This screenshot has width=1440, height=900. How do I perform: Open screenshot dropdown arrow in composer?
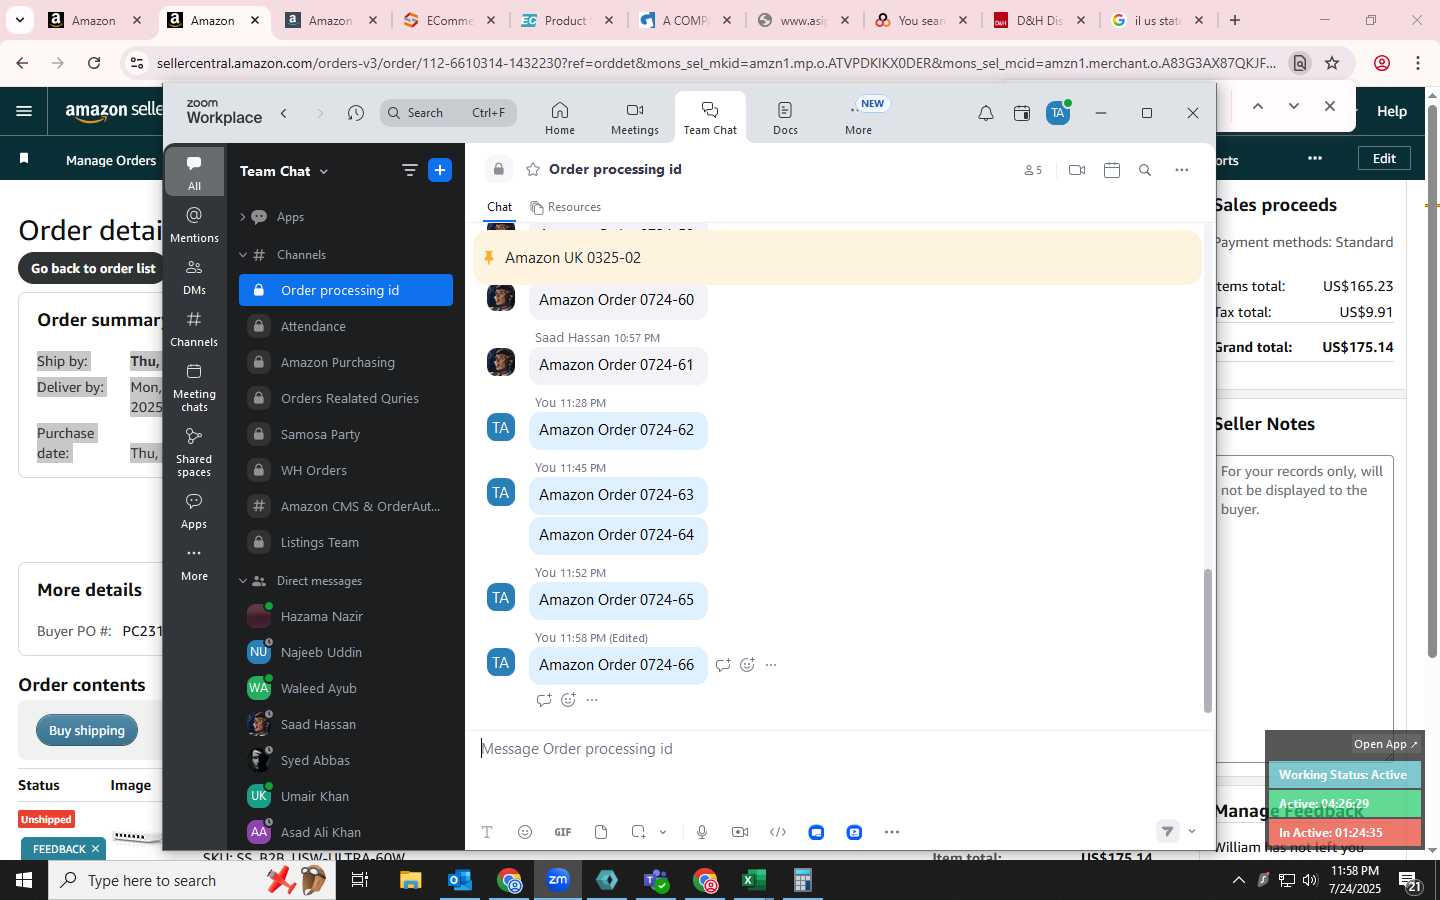[x=662, y=832]
